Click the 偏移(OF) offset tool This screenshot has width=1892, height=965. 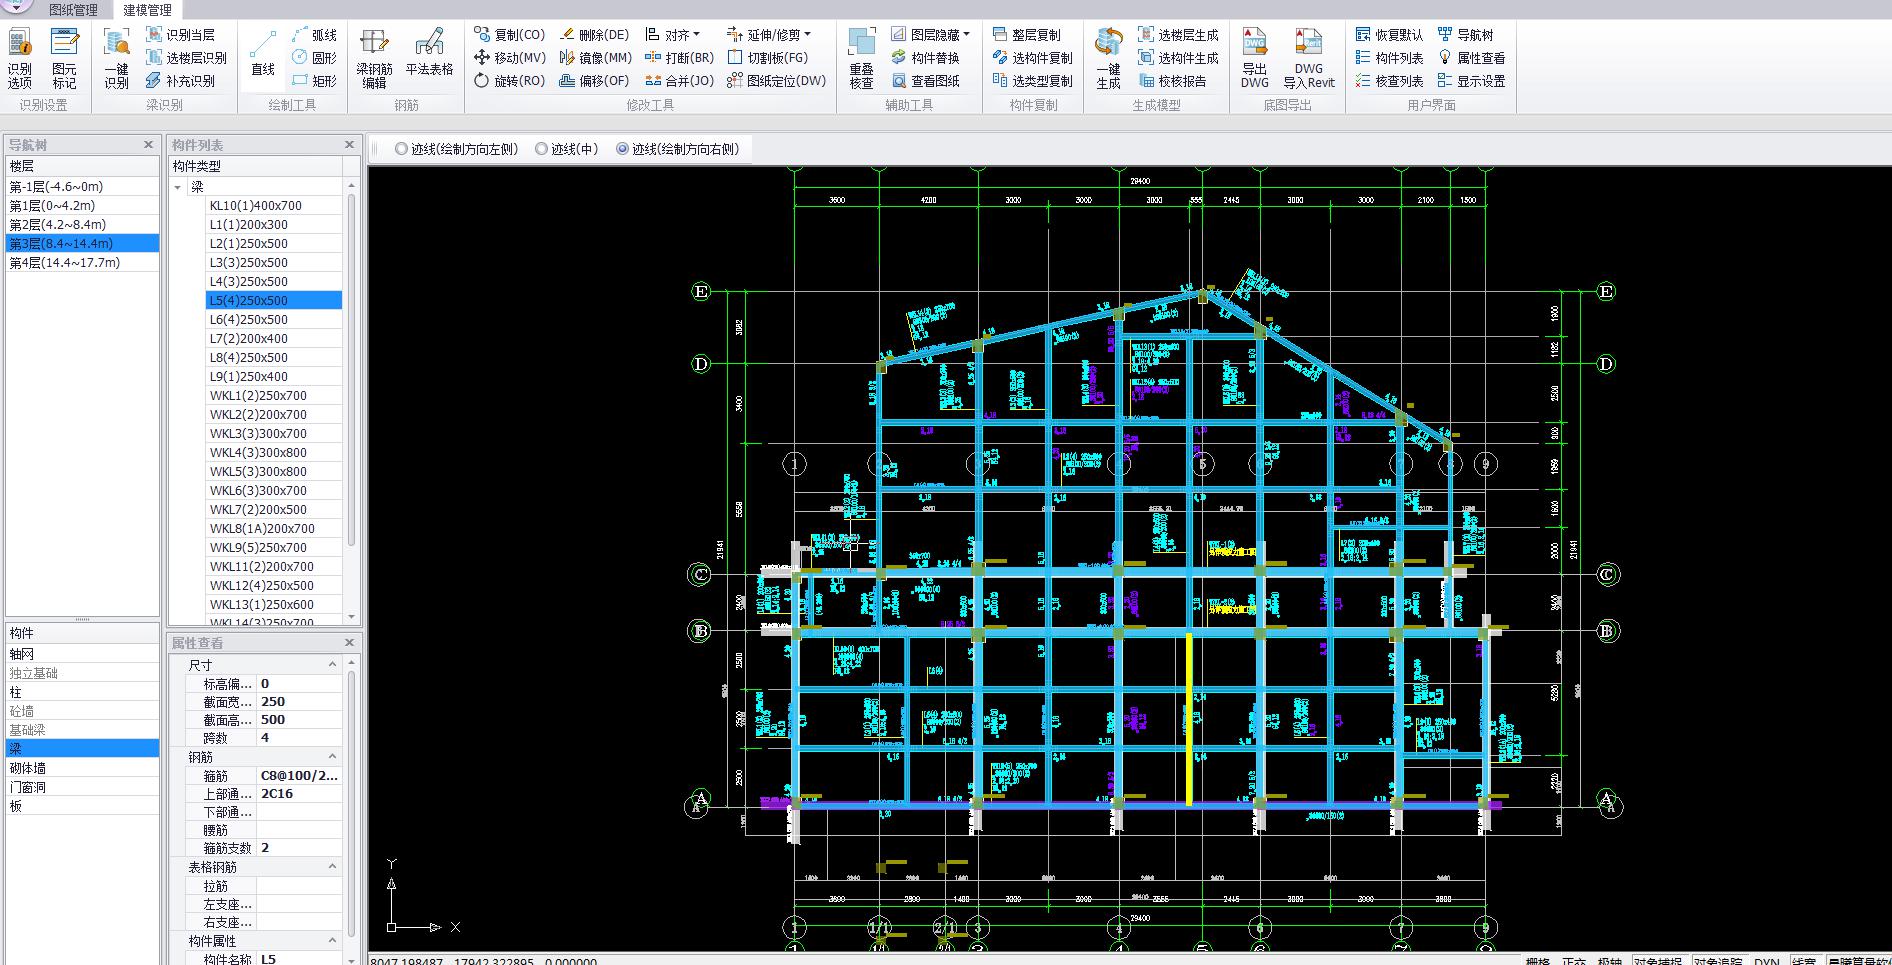point(595,81)
